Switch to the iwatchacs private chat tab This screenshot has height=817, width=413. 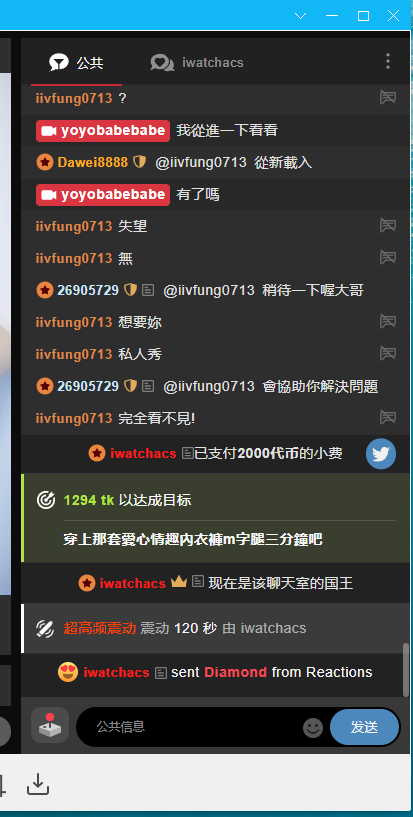(197, 63)
